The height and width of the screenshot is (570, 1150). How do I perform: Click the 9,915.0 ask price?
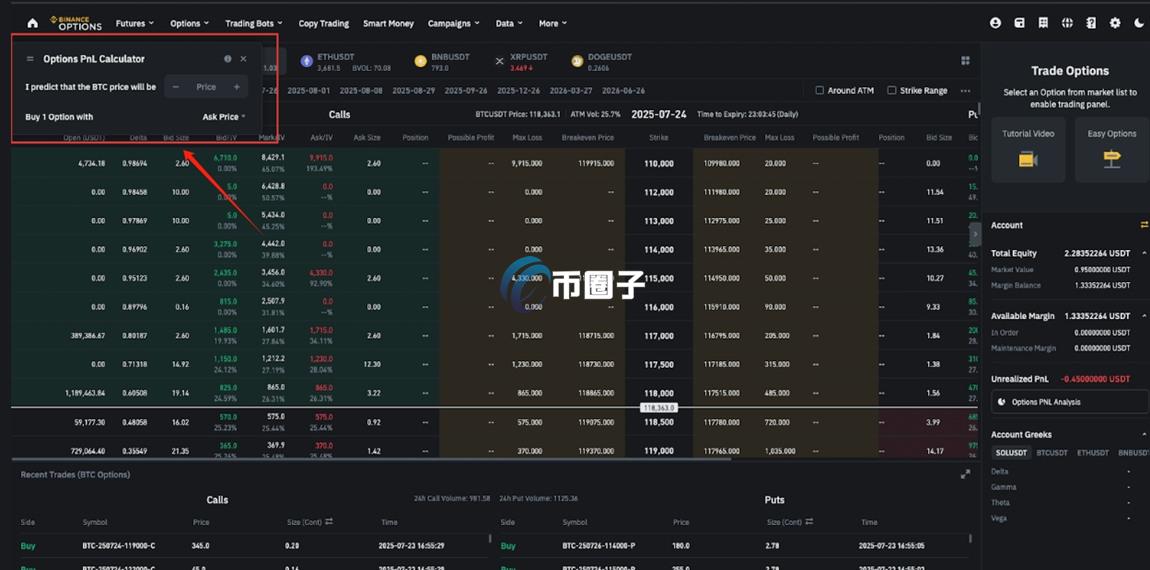click(x=321, y=158)
